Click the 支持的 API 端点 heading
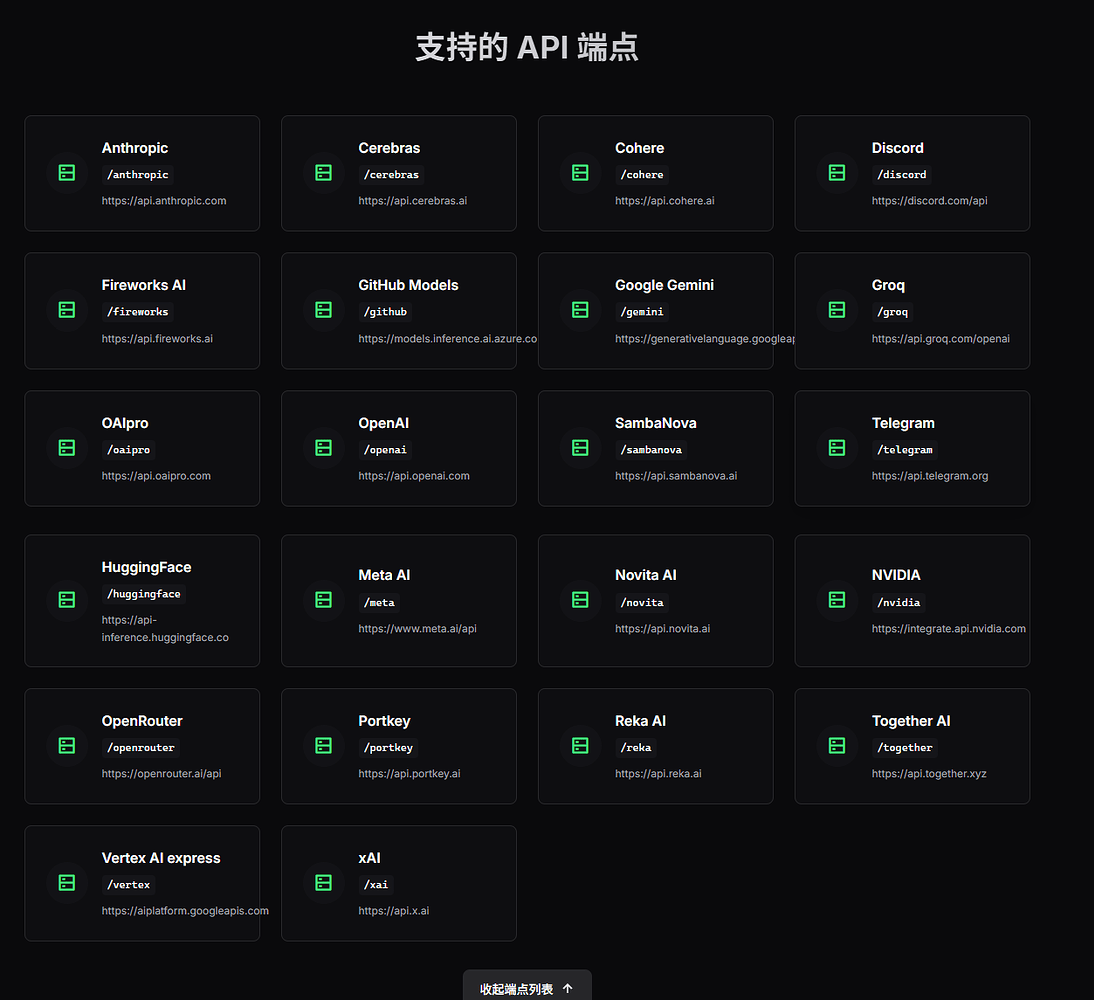This screenshot has width=1094, height=1000. point(527,47)
